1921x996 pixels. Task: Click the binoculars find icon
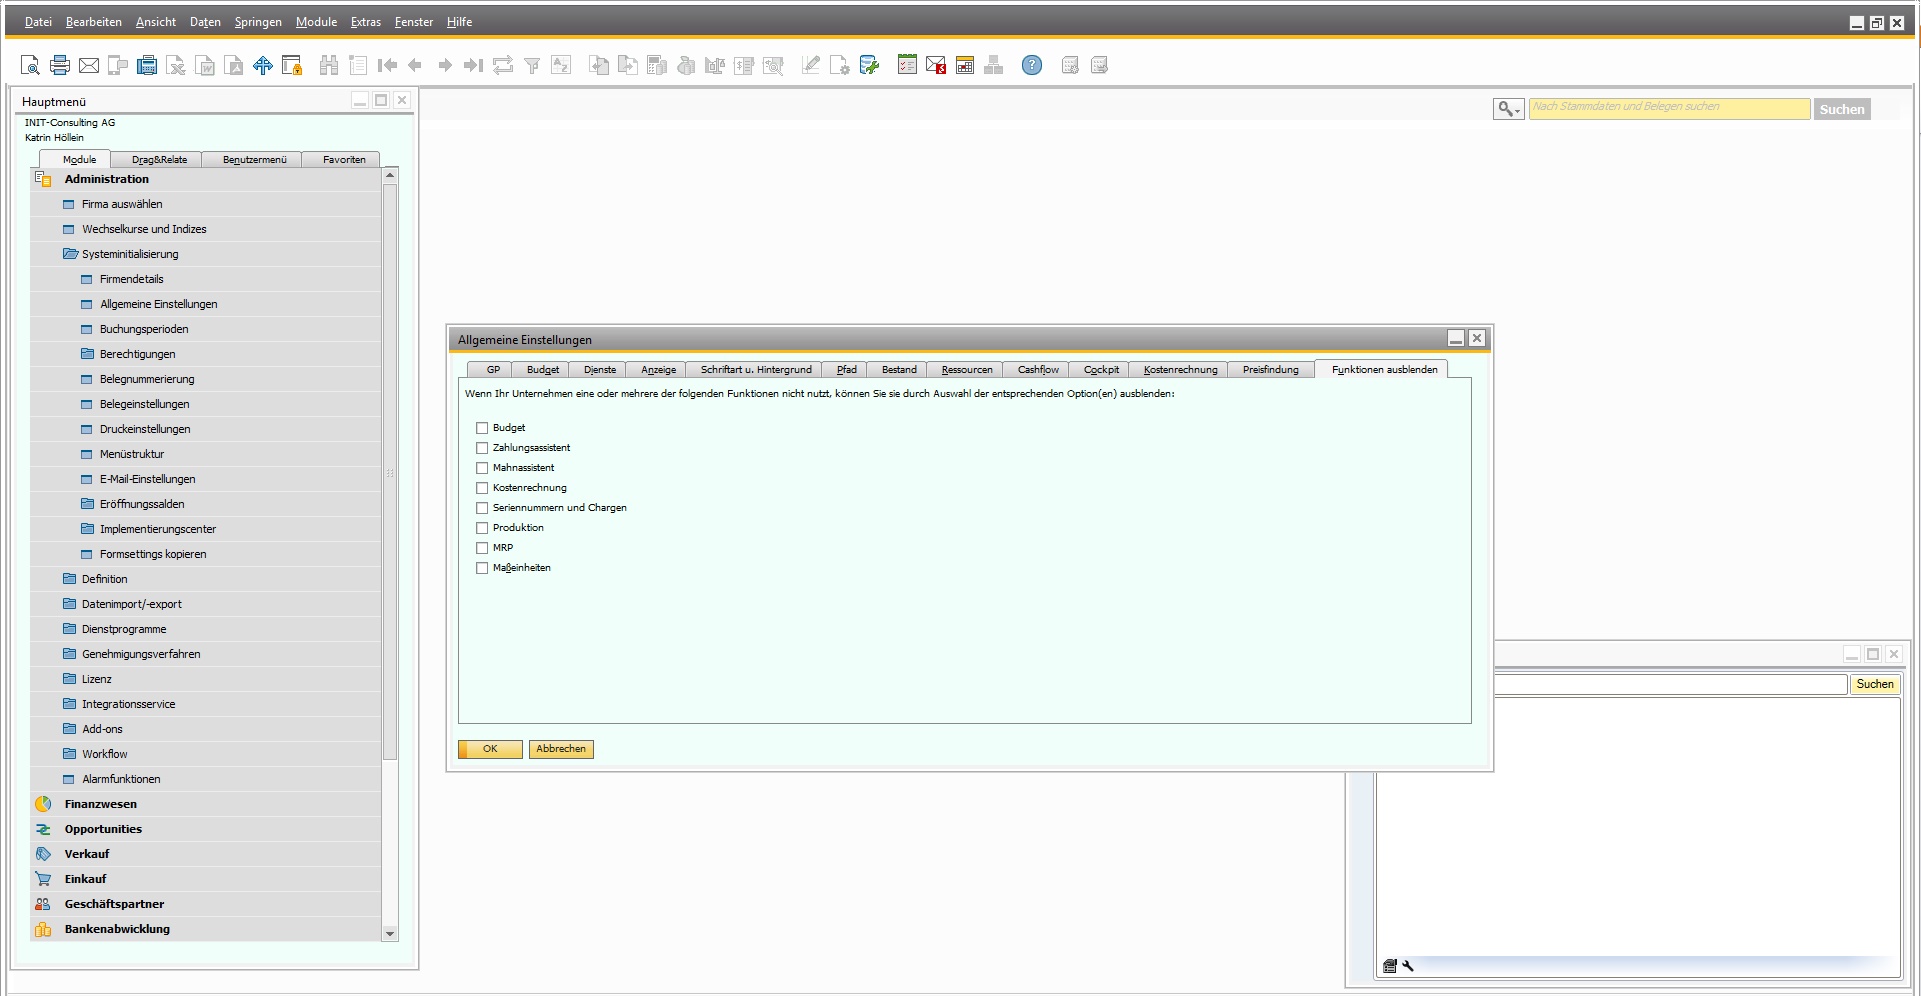coord(328,66)
